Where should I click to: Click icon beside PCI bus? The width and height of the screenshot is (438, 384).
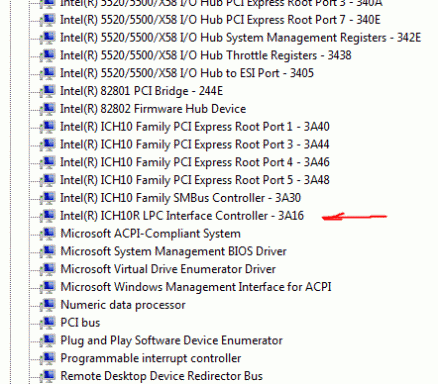pyautogui.click(x=48, y=322)
